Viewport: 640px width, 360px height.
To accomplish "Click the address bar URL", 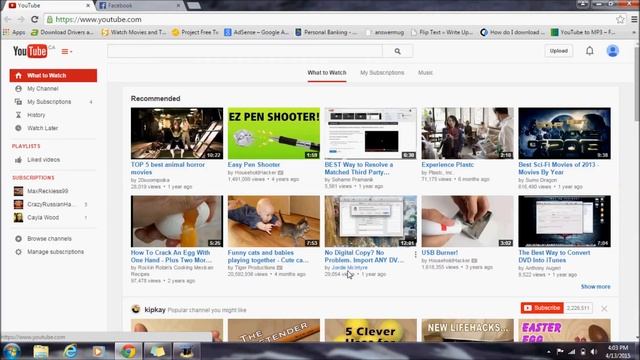I will (98, 19).
